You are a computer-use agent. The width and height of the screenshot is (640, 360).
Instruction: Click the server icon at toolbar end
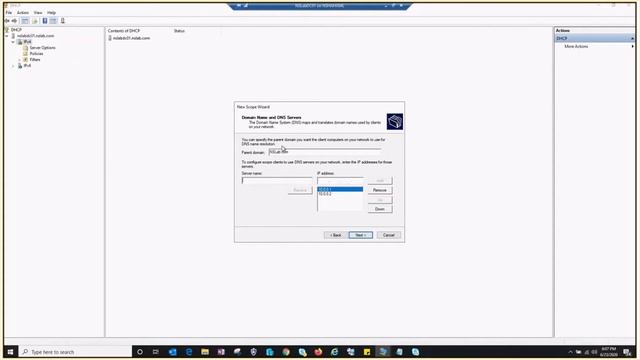pos(62,21)
